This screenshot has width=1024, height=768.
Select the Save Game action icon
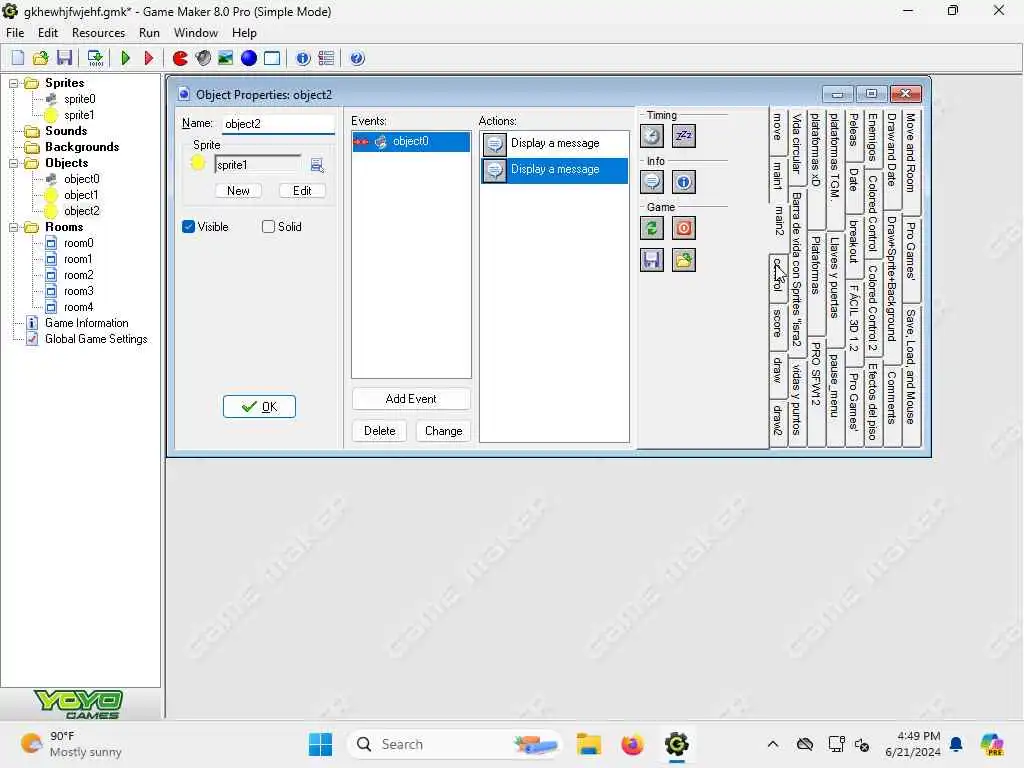[652, 260]
